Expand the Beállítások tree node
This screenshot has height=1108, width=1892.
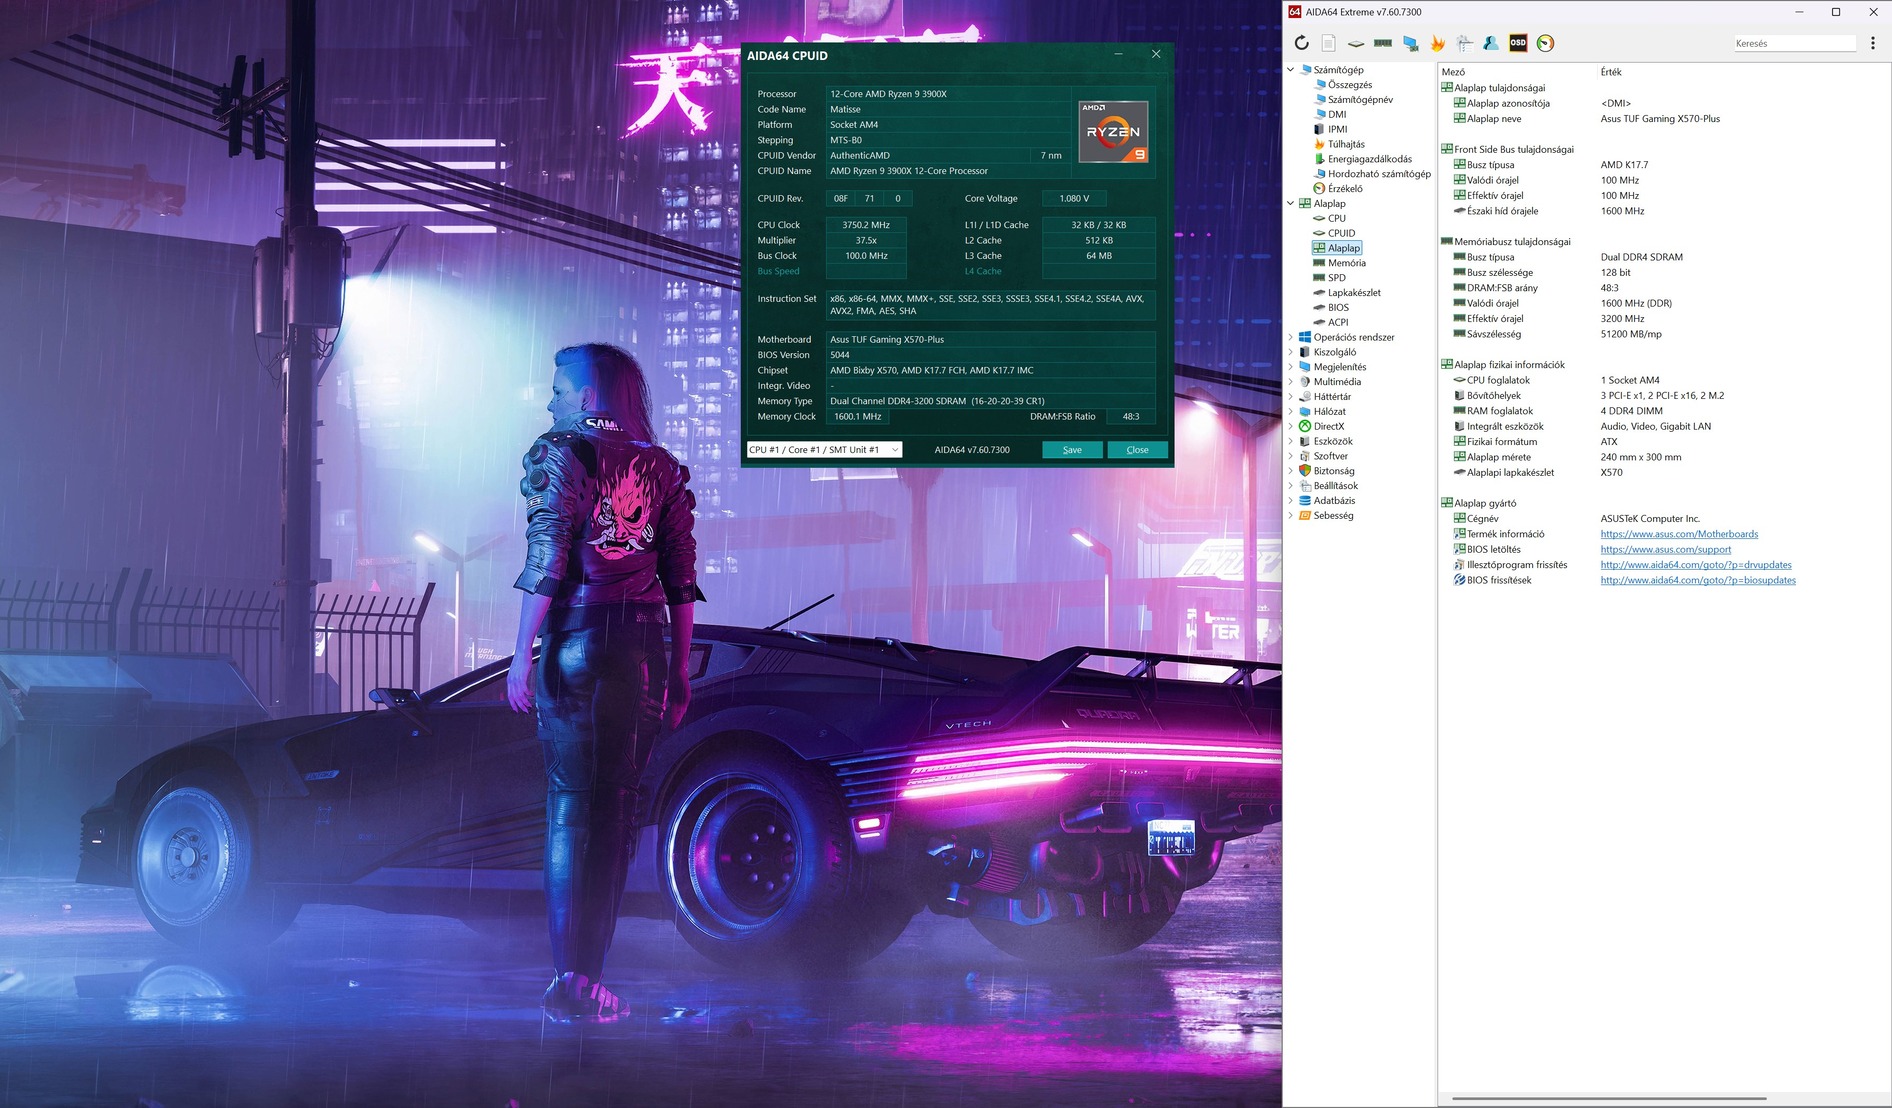[1291, 485]
